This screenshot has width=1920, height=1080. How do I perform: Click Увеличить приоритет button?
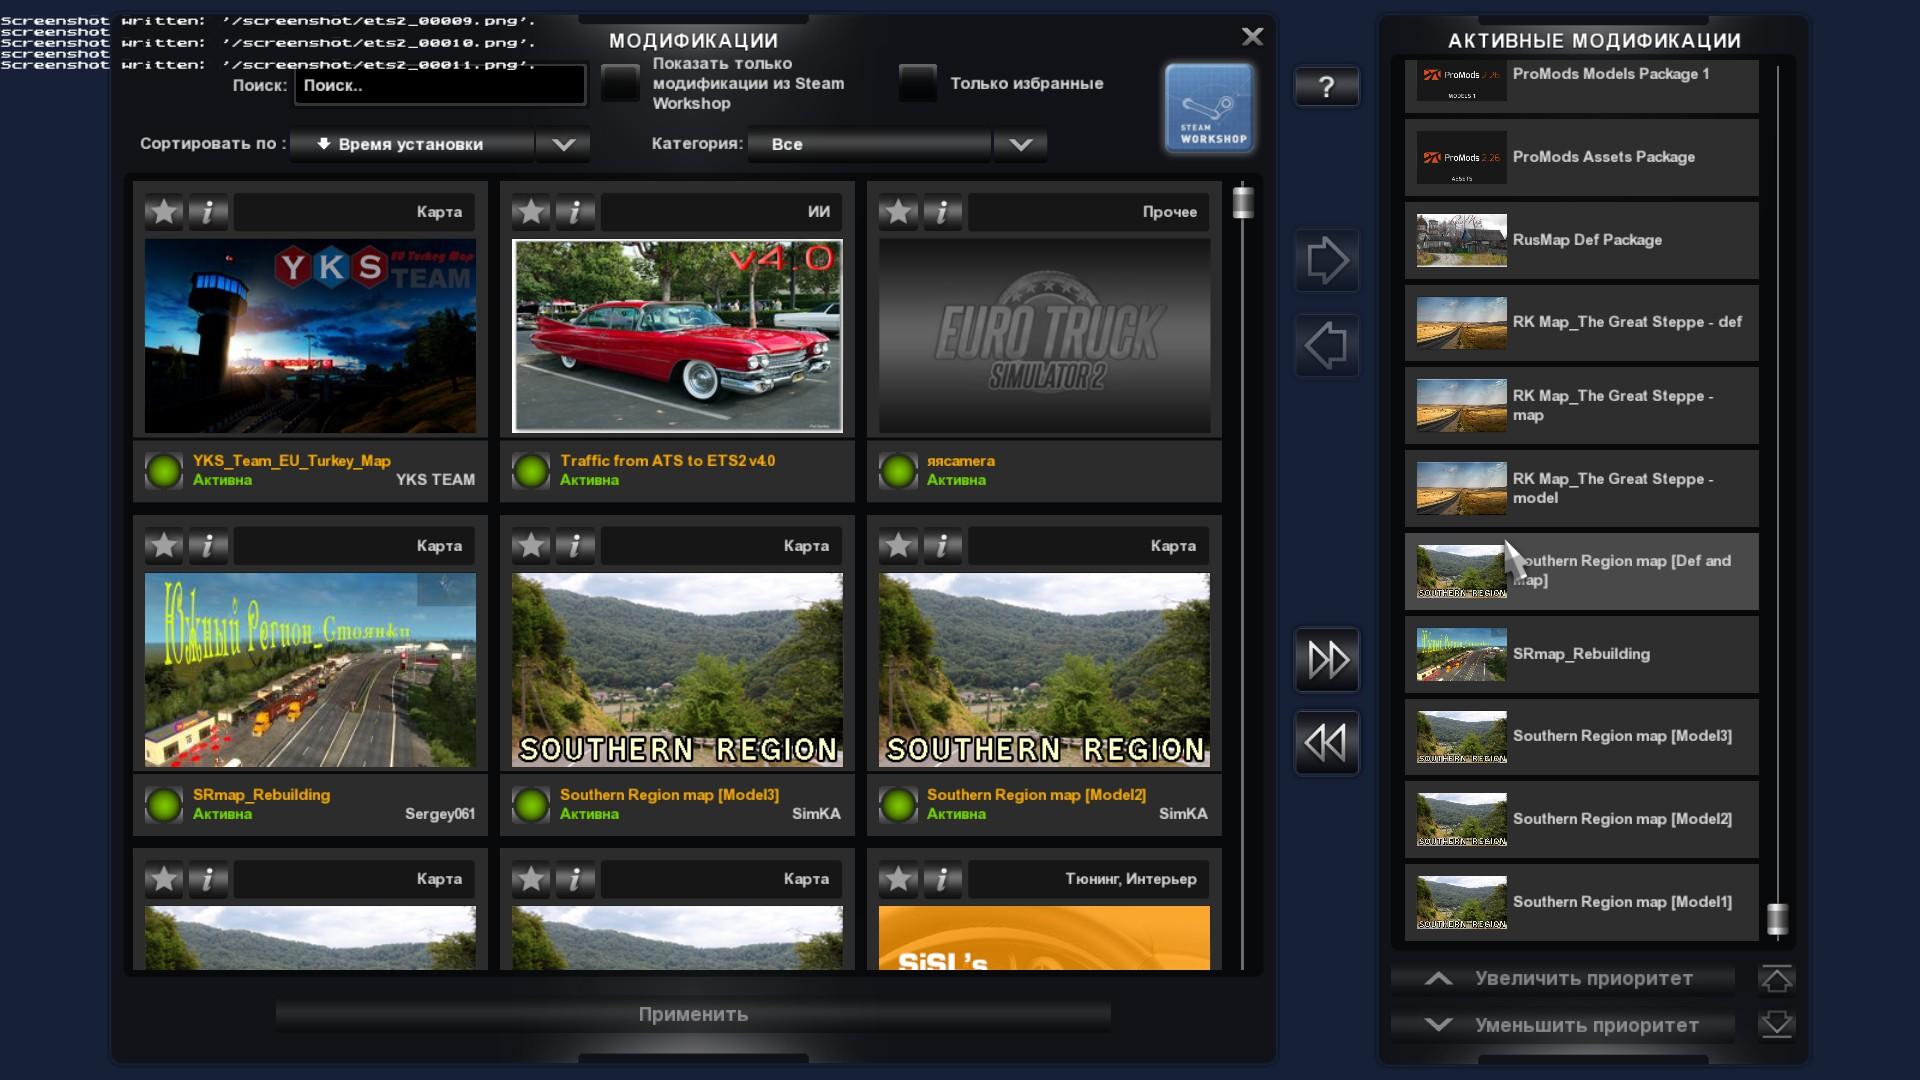(1564, 979)
